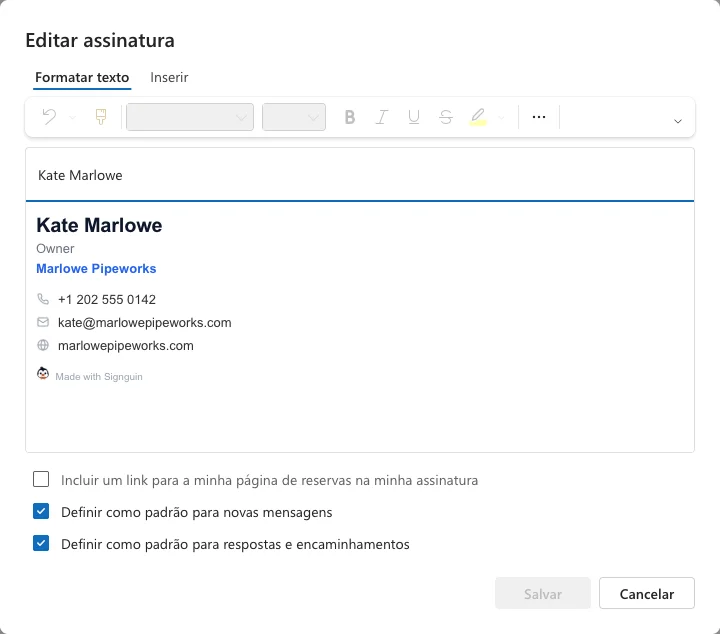Click the Made with Signguin text
Image resolution: width=720 pixels, height=634 pixels.
[x=99, y=377]
